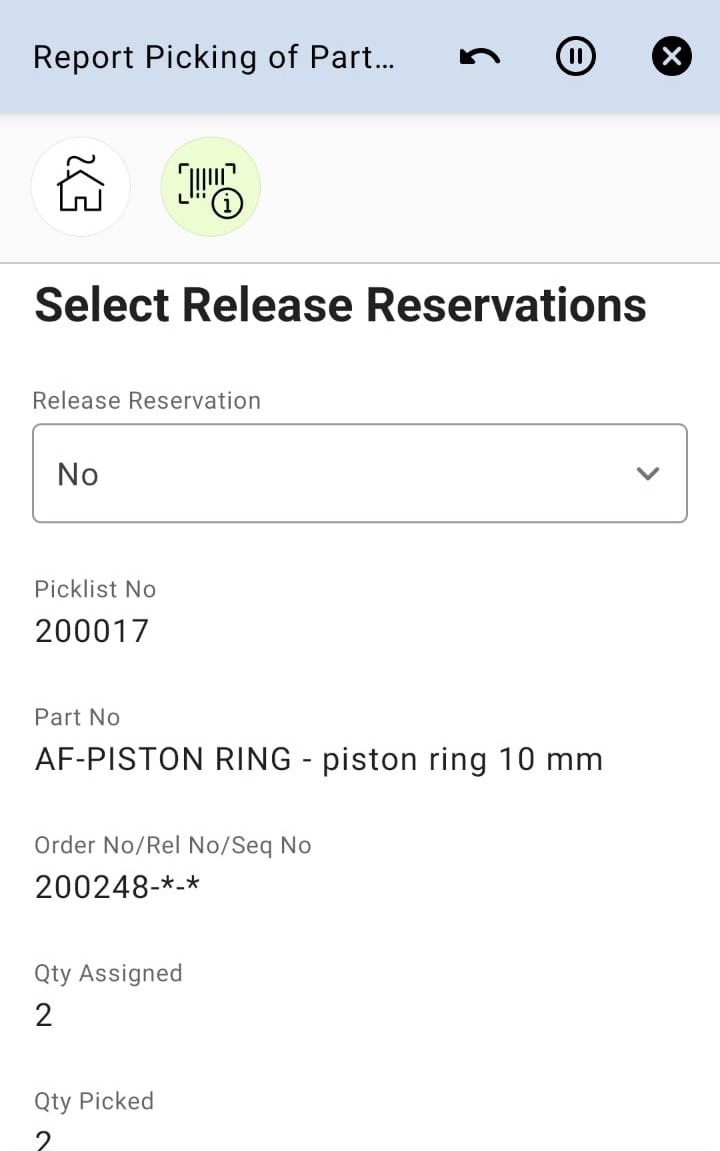720x1151 pixels.
Task: Open the barcode scan information icon
Action: pyautogui.click(x=210, y=187)
